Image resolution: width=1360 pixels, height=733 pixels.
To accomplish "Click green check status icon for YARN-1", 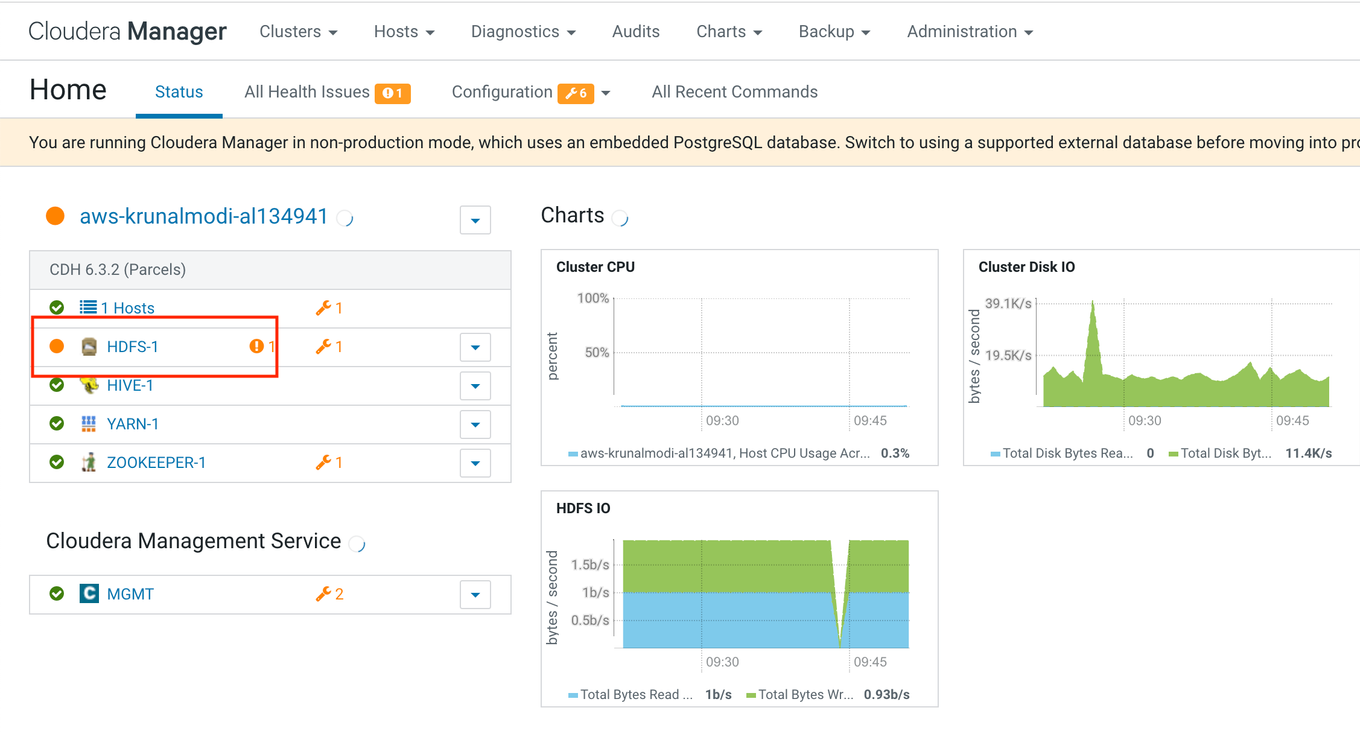I will pos(57,424).
